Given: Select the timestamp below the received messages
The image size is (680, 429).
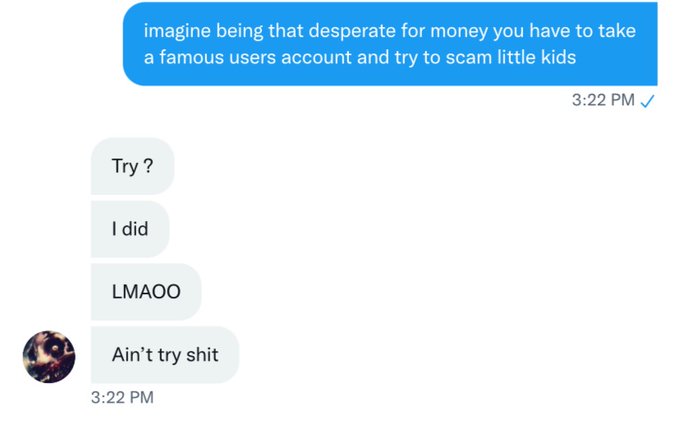Looking at the screenshot, I should click(x=122, y=397).
